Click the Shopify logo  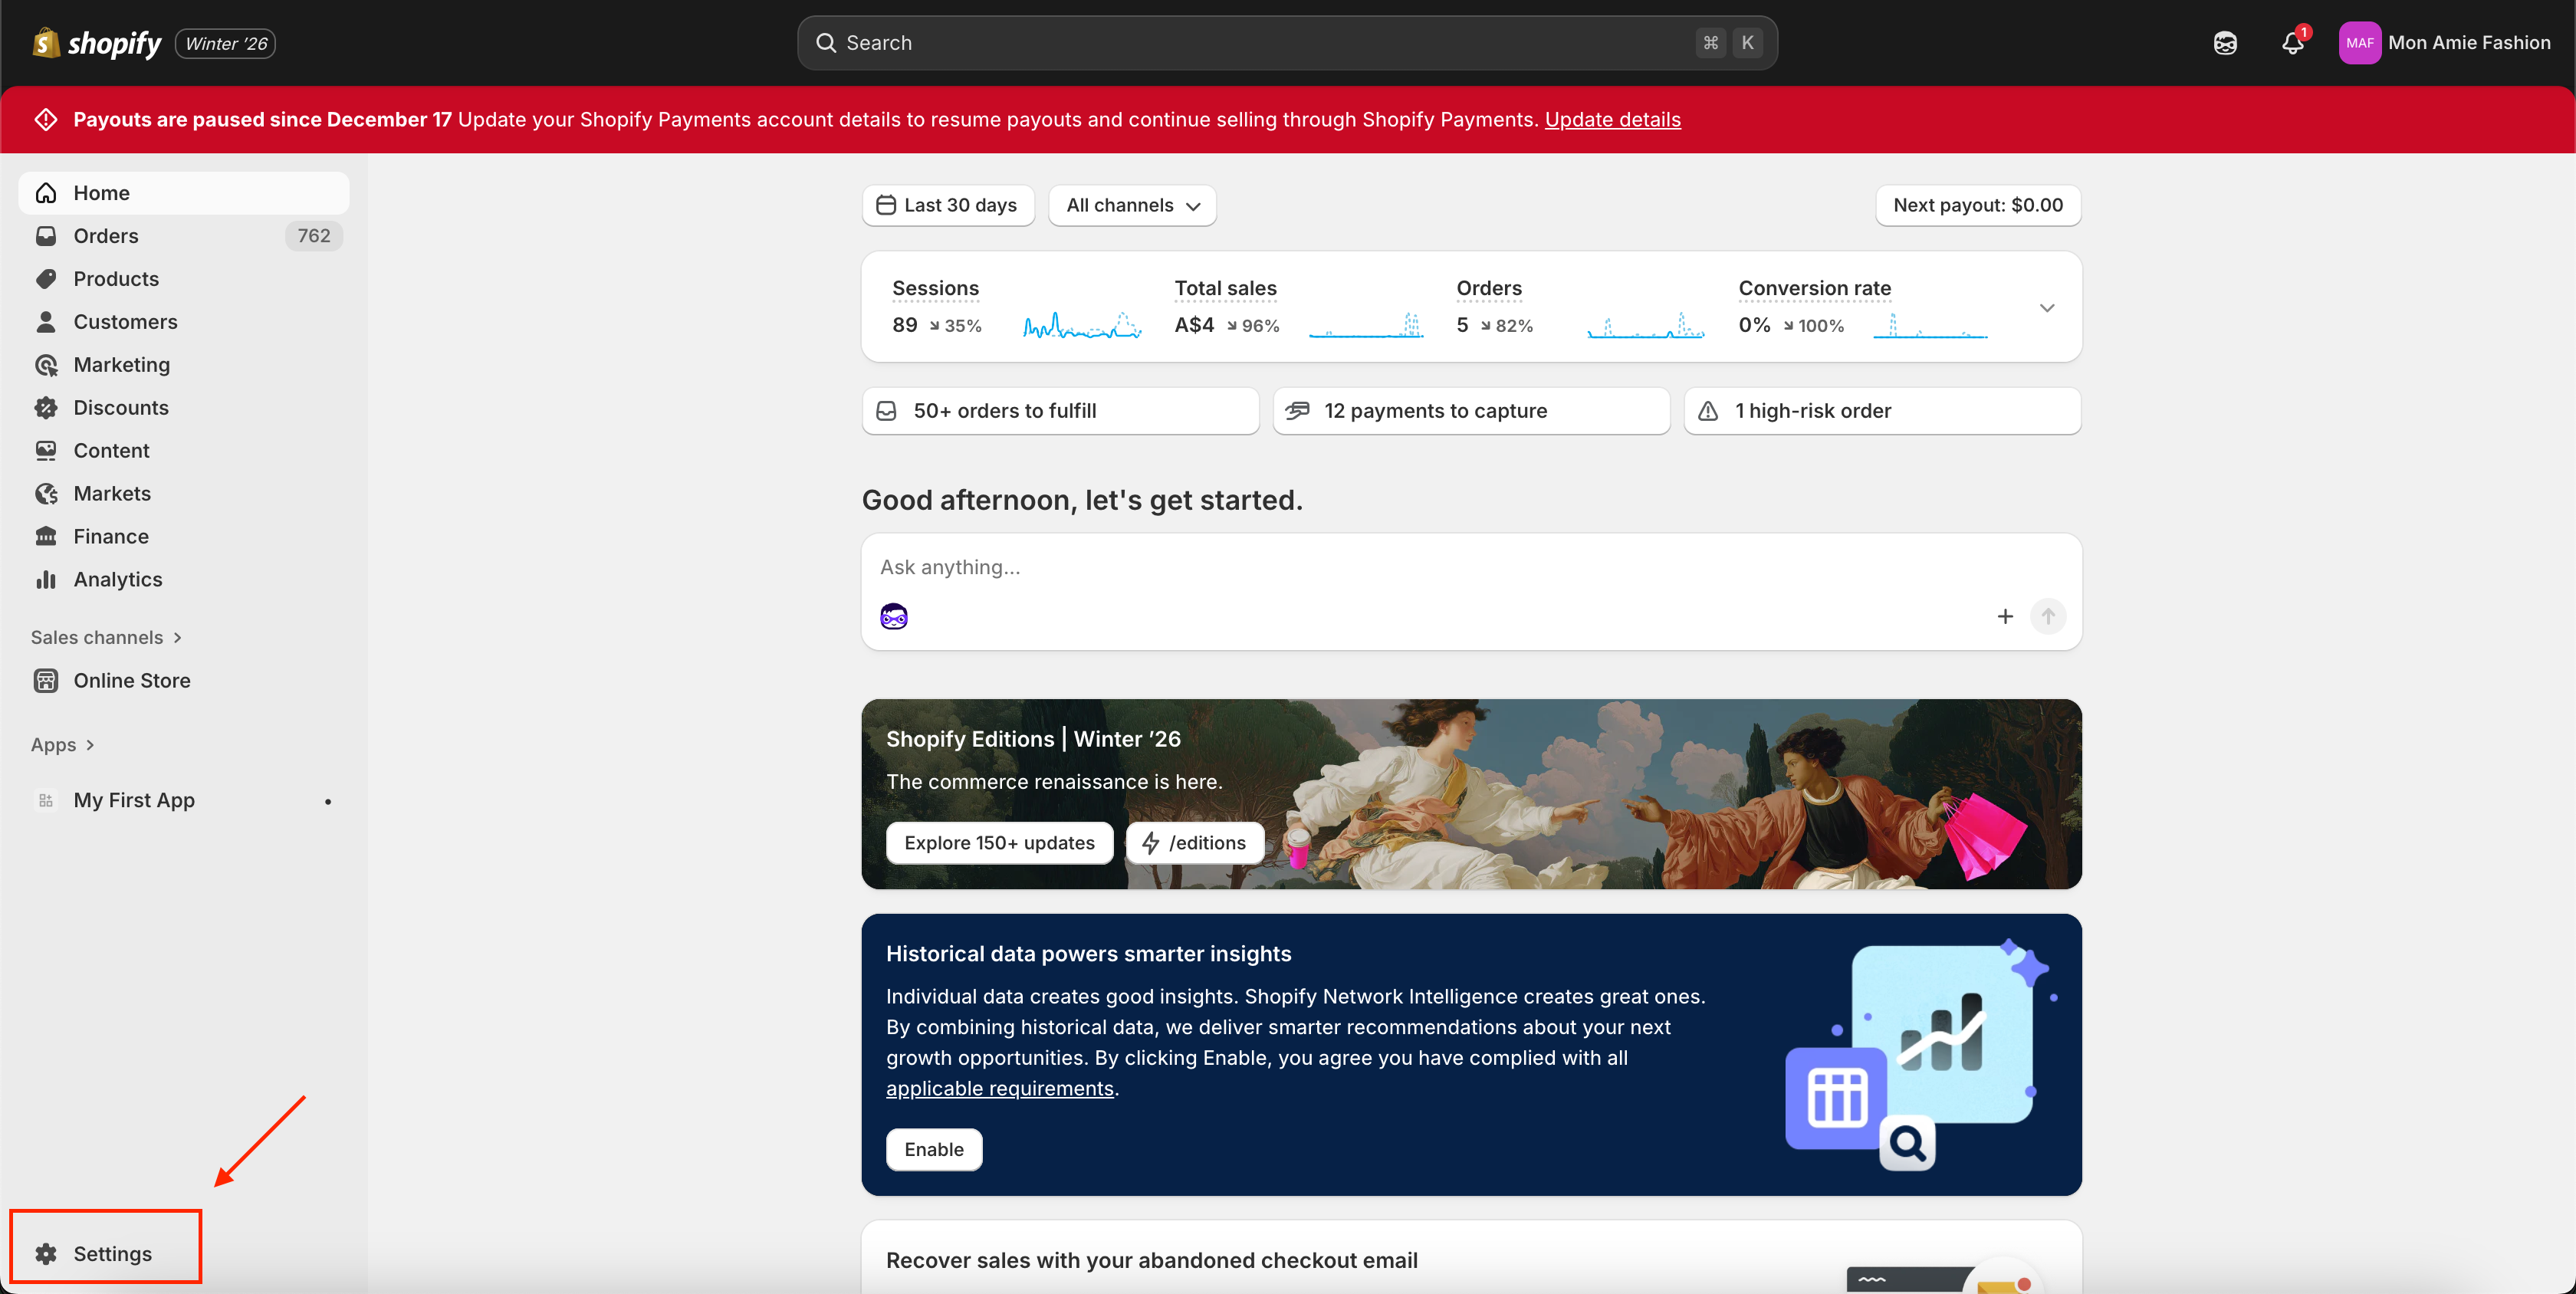pos(98,43)
